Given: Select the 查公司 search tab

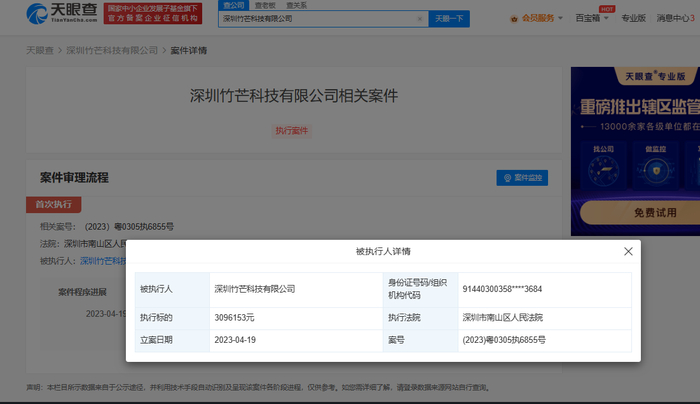Looking at the screenshot, I should pyautogui.click(x=234, y=5).
